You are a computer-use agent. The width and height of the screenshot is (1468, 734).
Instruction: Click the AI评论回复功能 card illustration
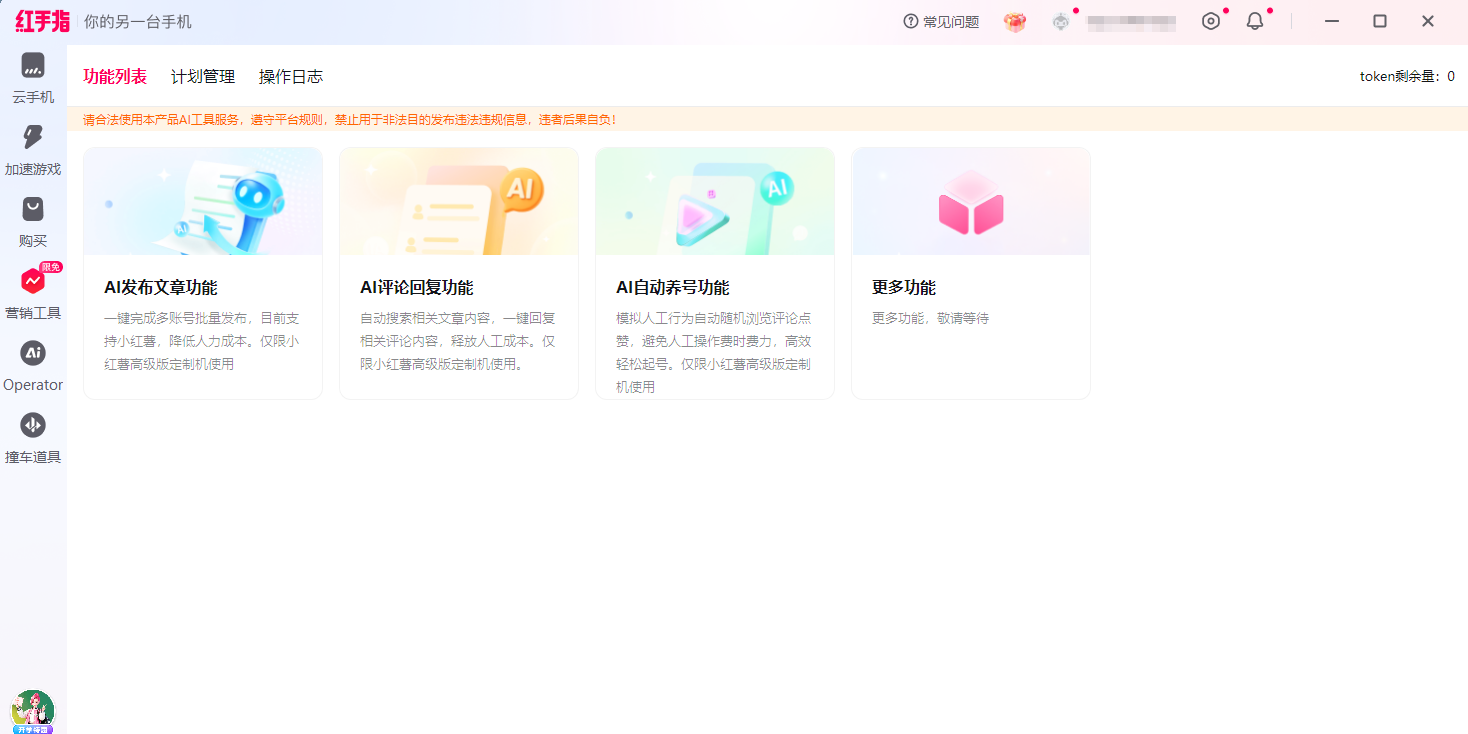tap(459, 202)
